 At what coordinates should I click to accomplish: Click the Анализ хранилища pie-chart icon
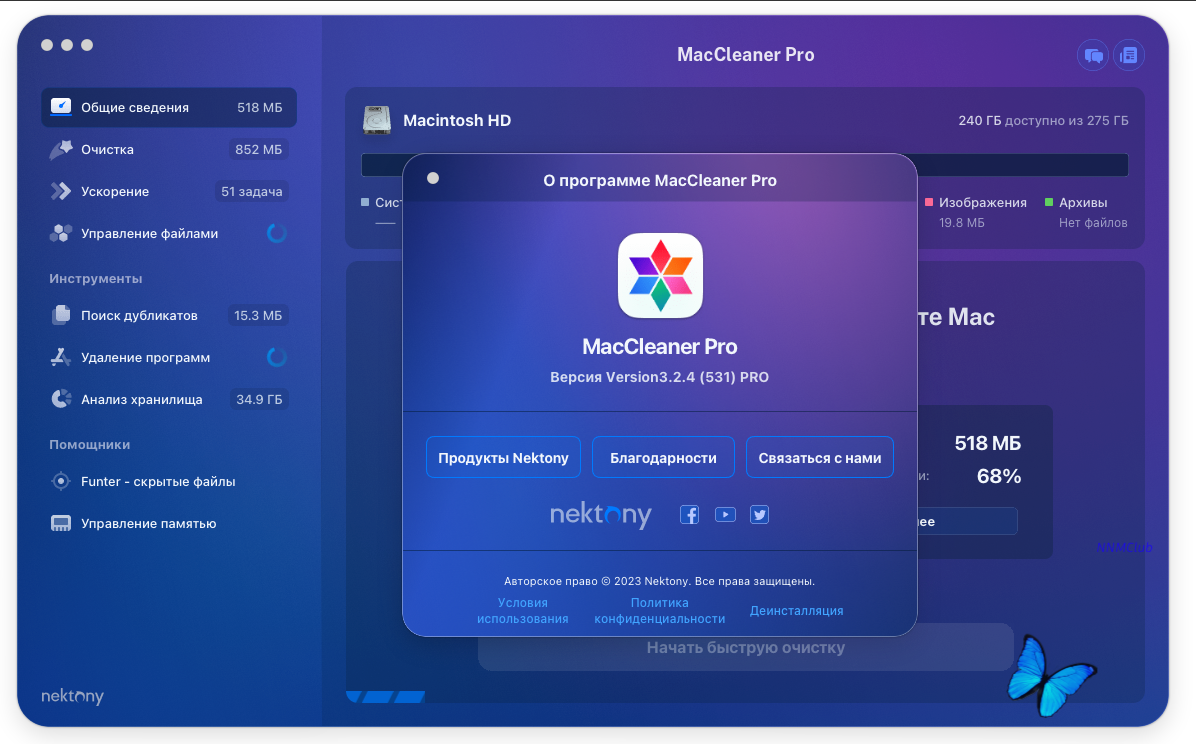[x=61, y=399]
